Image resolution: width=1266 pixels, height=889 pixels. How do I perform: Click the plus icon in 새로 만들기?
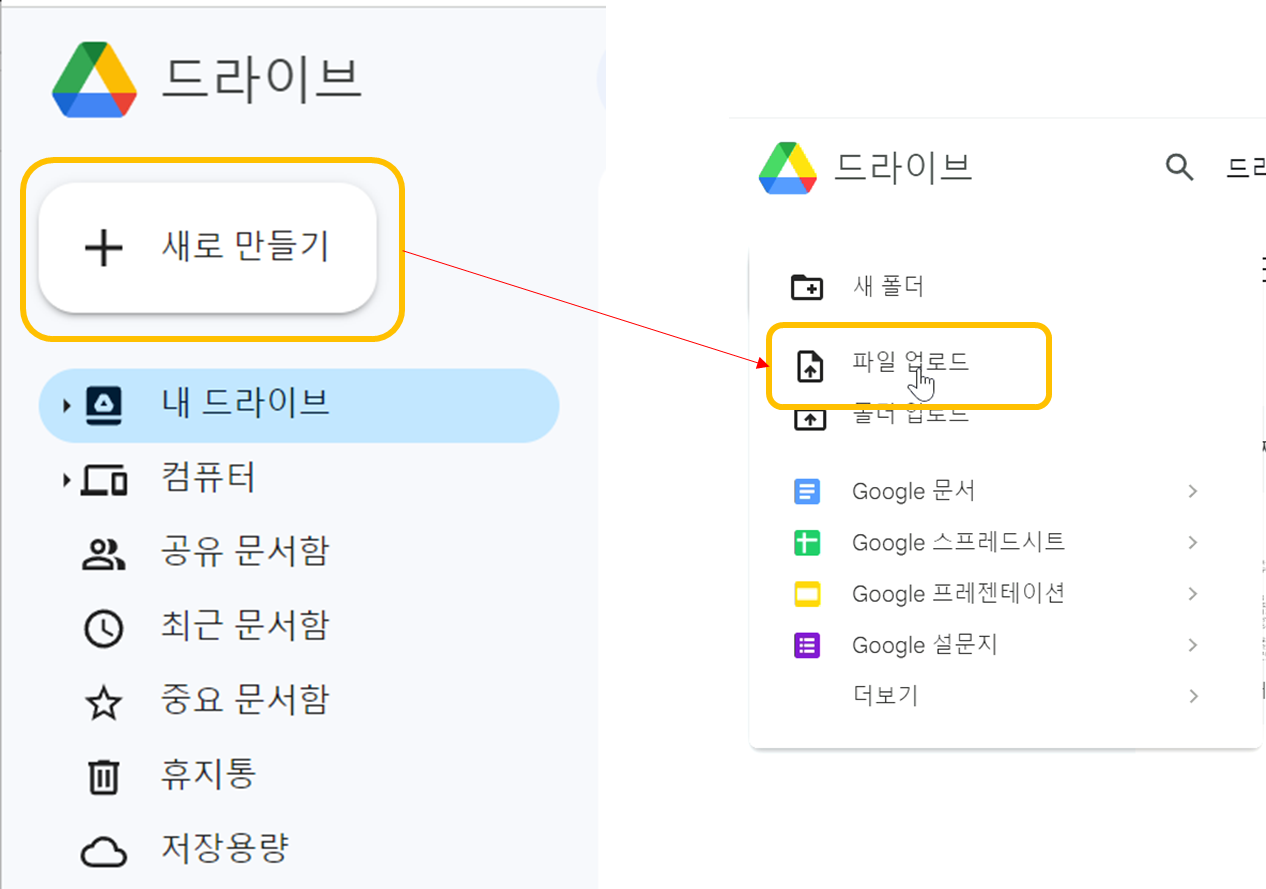(103, 248)
